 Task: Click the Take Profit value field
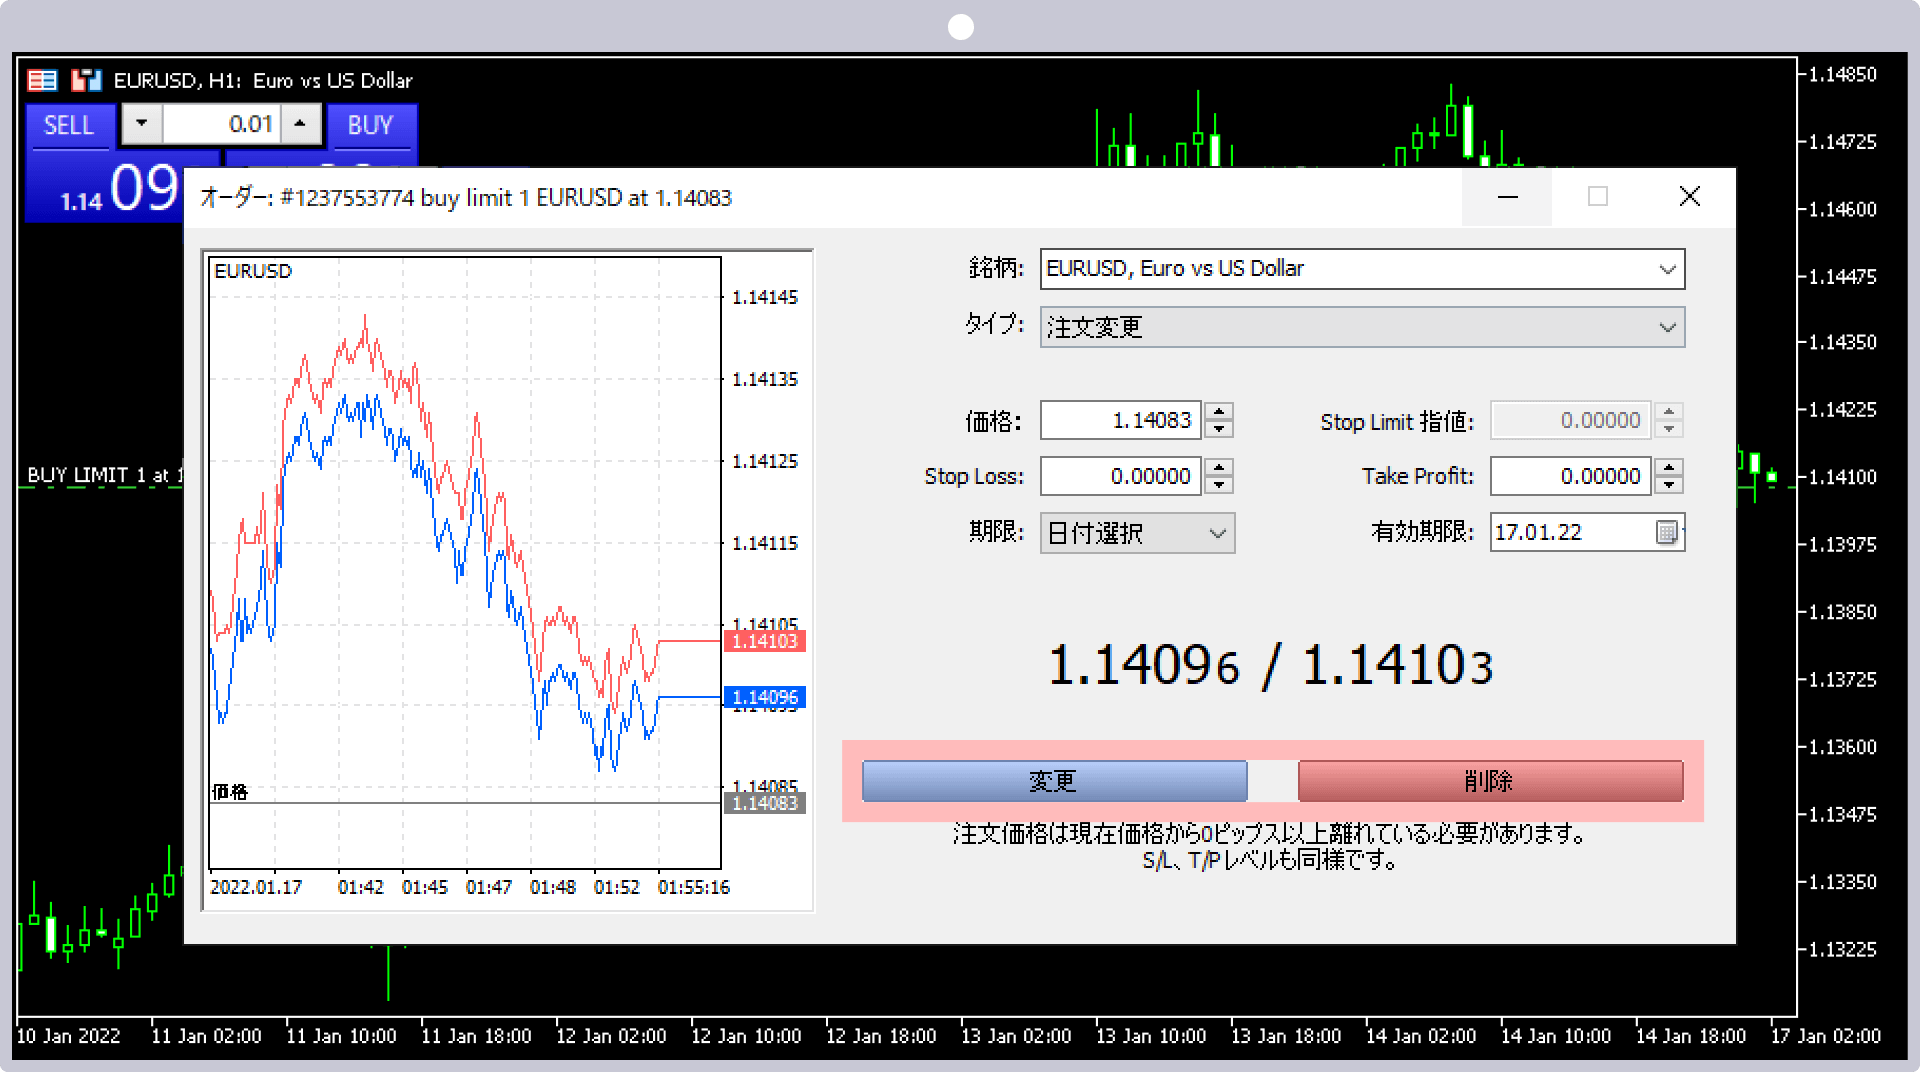[1571, 476]
